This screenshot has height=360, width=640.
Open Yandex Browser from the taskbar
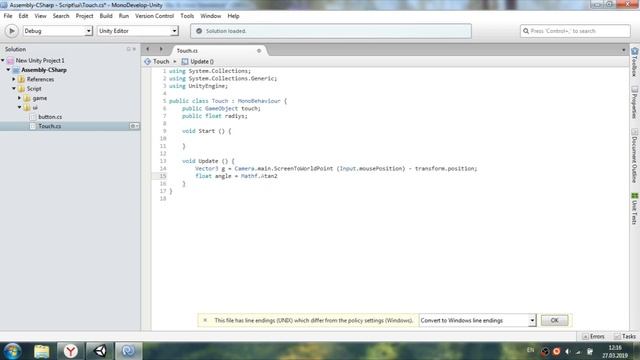[x=70, y=351]
